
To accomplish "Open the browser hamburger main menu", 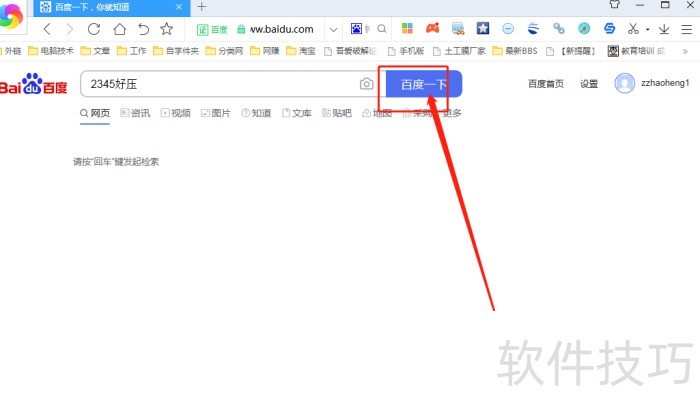I will coord(687,29).
